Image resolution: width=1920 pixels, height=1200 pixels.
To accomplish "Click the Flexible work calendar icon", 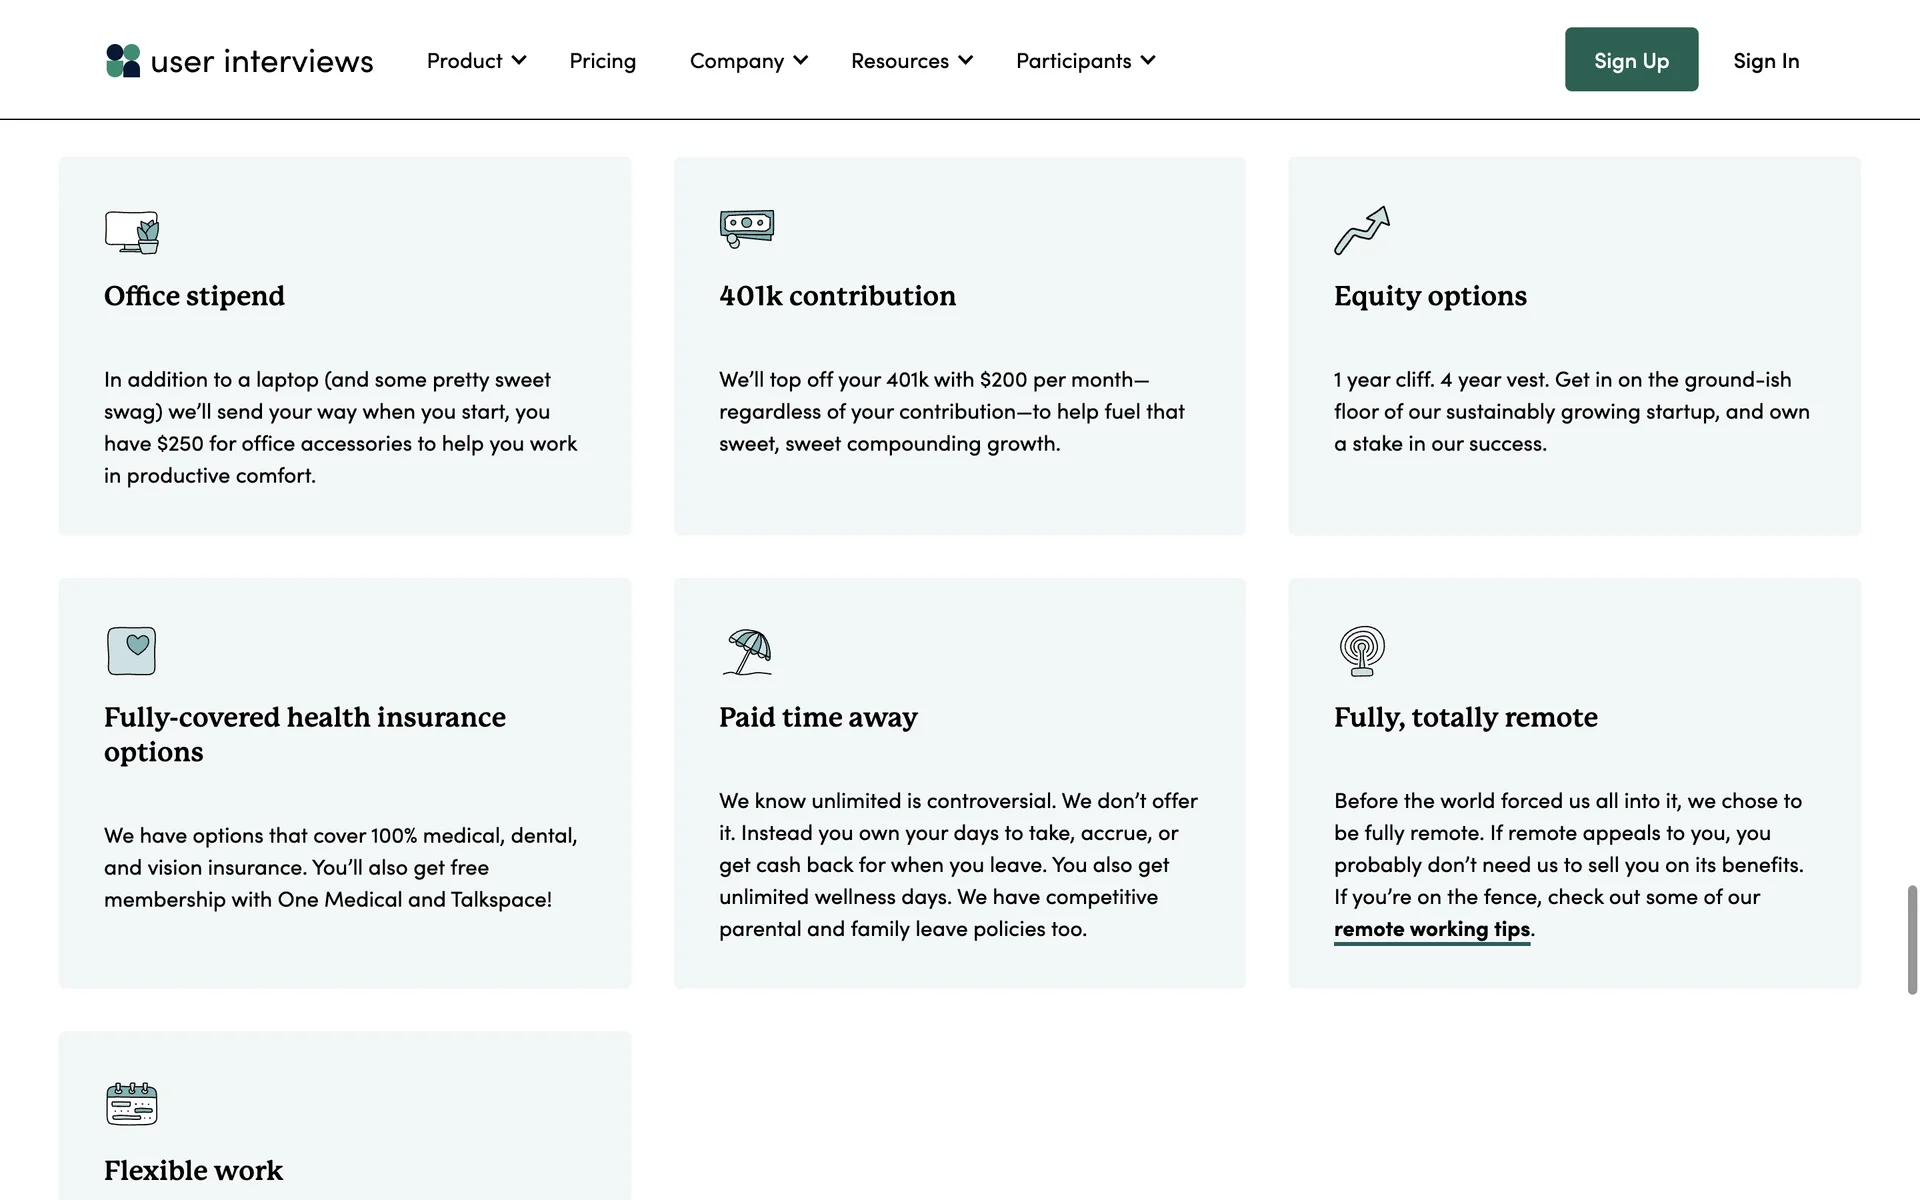I will click(x=132, y=1104).
